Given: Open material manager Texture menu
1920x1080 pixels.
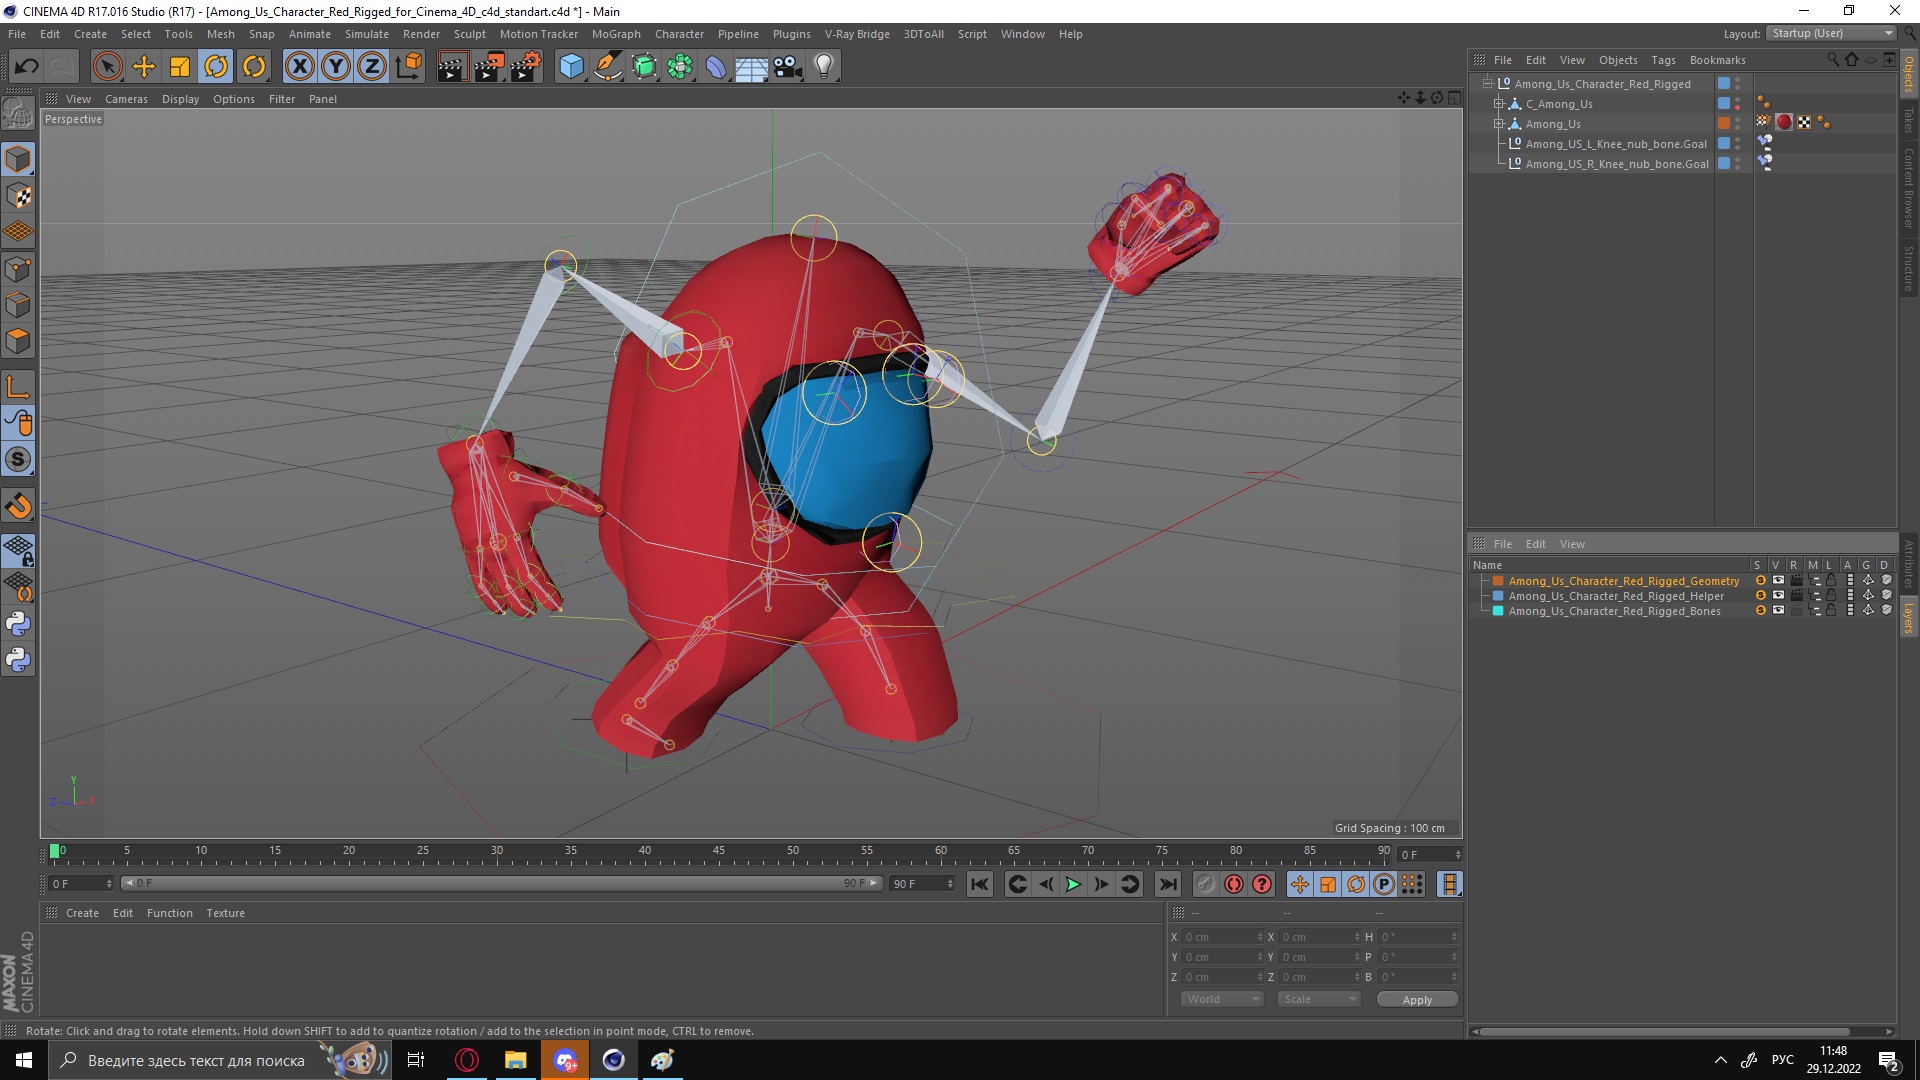Looking at the screenshot, I should [x=225, y=913].
